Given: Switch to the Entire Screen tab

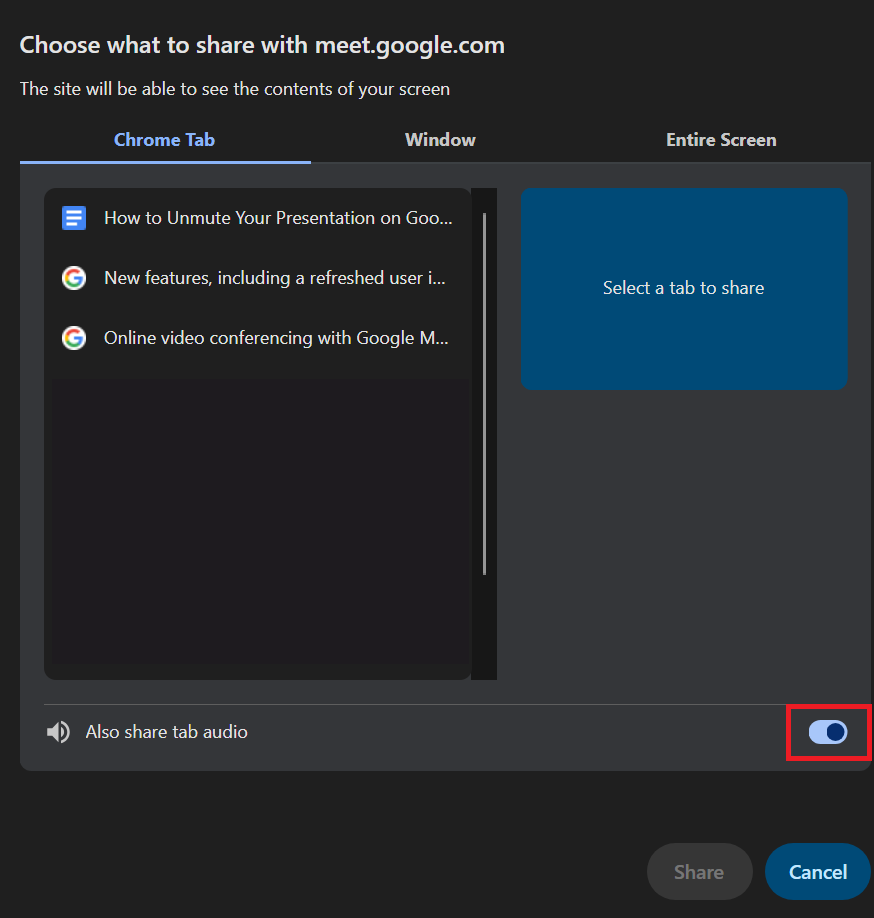Looking at the screenshot, I should [721, 140].
